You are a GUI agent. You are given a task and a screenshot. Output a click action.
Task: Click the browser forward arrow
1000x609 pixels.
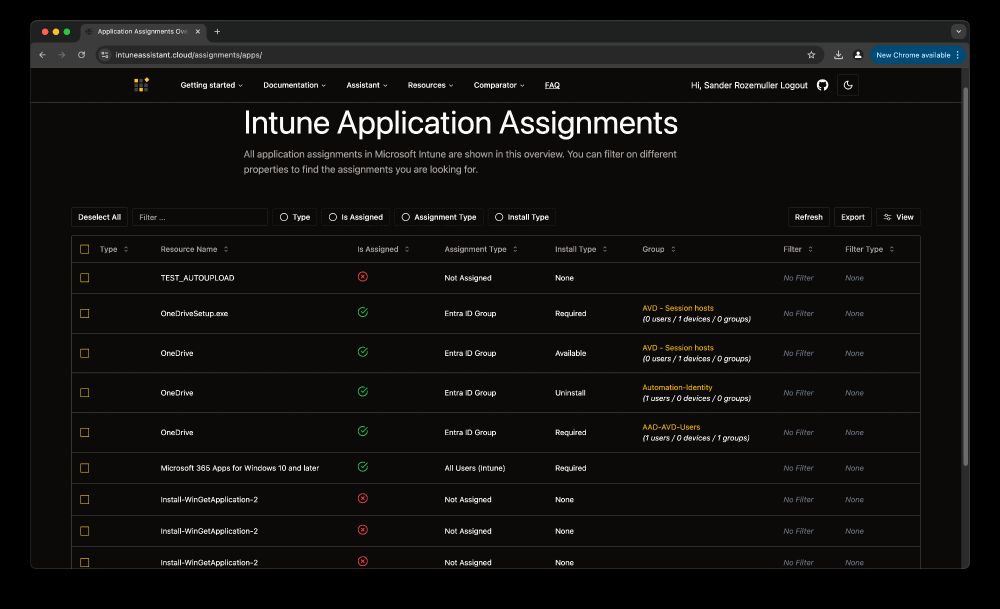(x=62, y=55)
